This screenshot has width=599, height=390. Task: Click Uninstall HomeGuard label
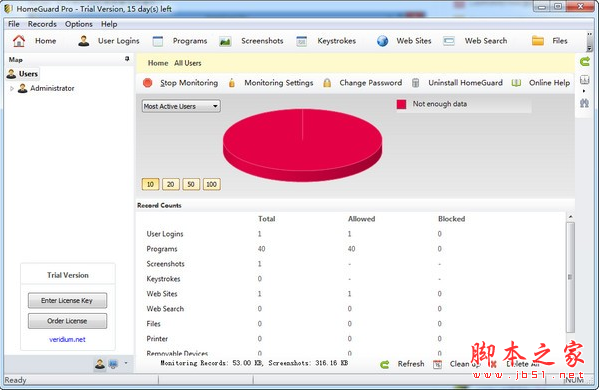[465, 83]
